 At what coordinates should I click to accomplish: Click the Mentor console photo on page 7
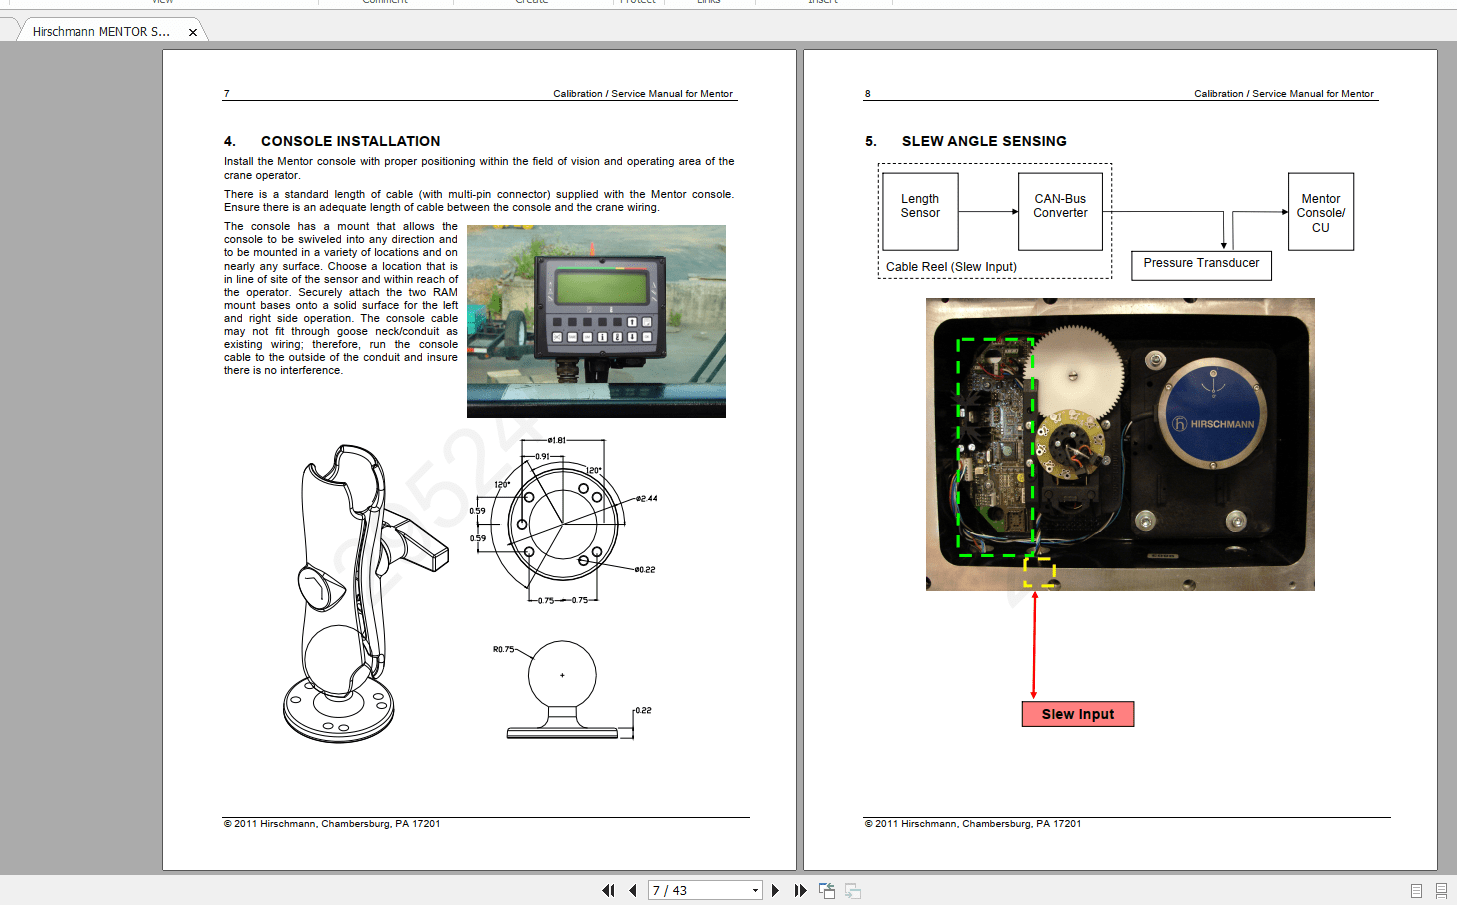(596, 321)
